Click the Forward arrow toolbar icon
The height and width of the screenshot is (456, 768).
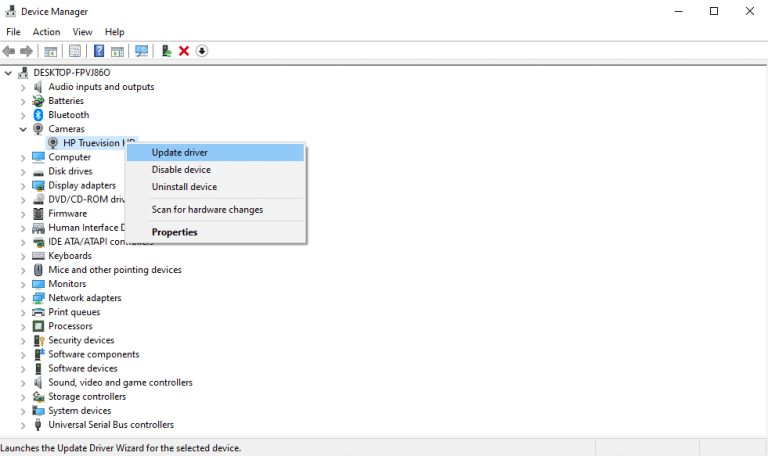tap(26, 51)
